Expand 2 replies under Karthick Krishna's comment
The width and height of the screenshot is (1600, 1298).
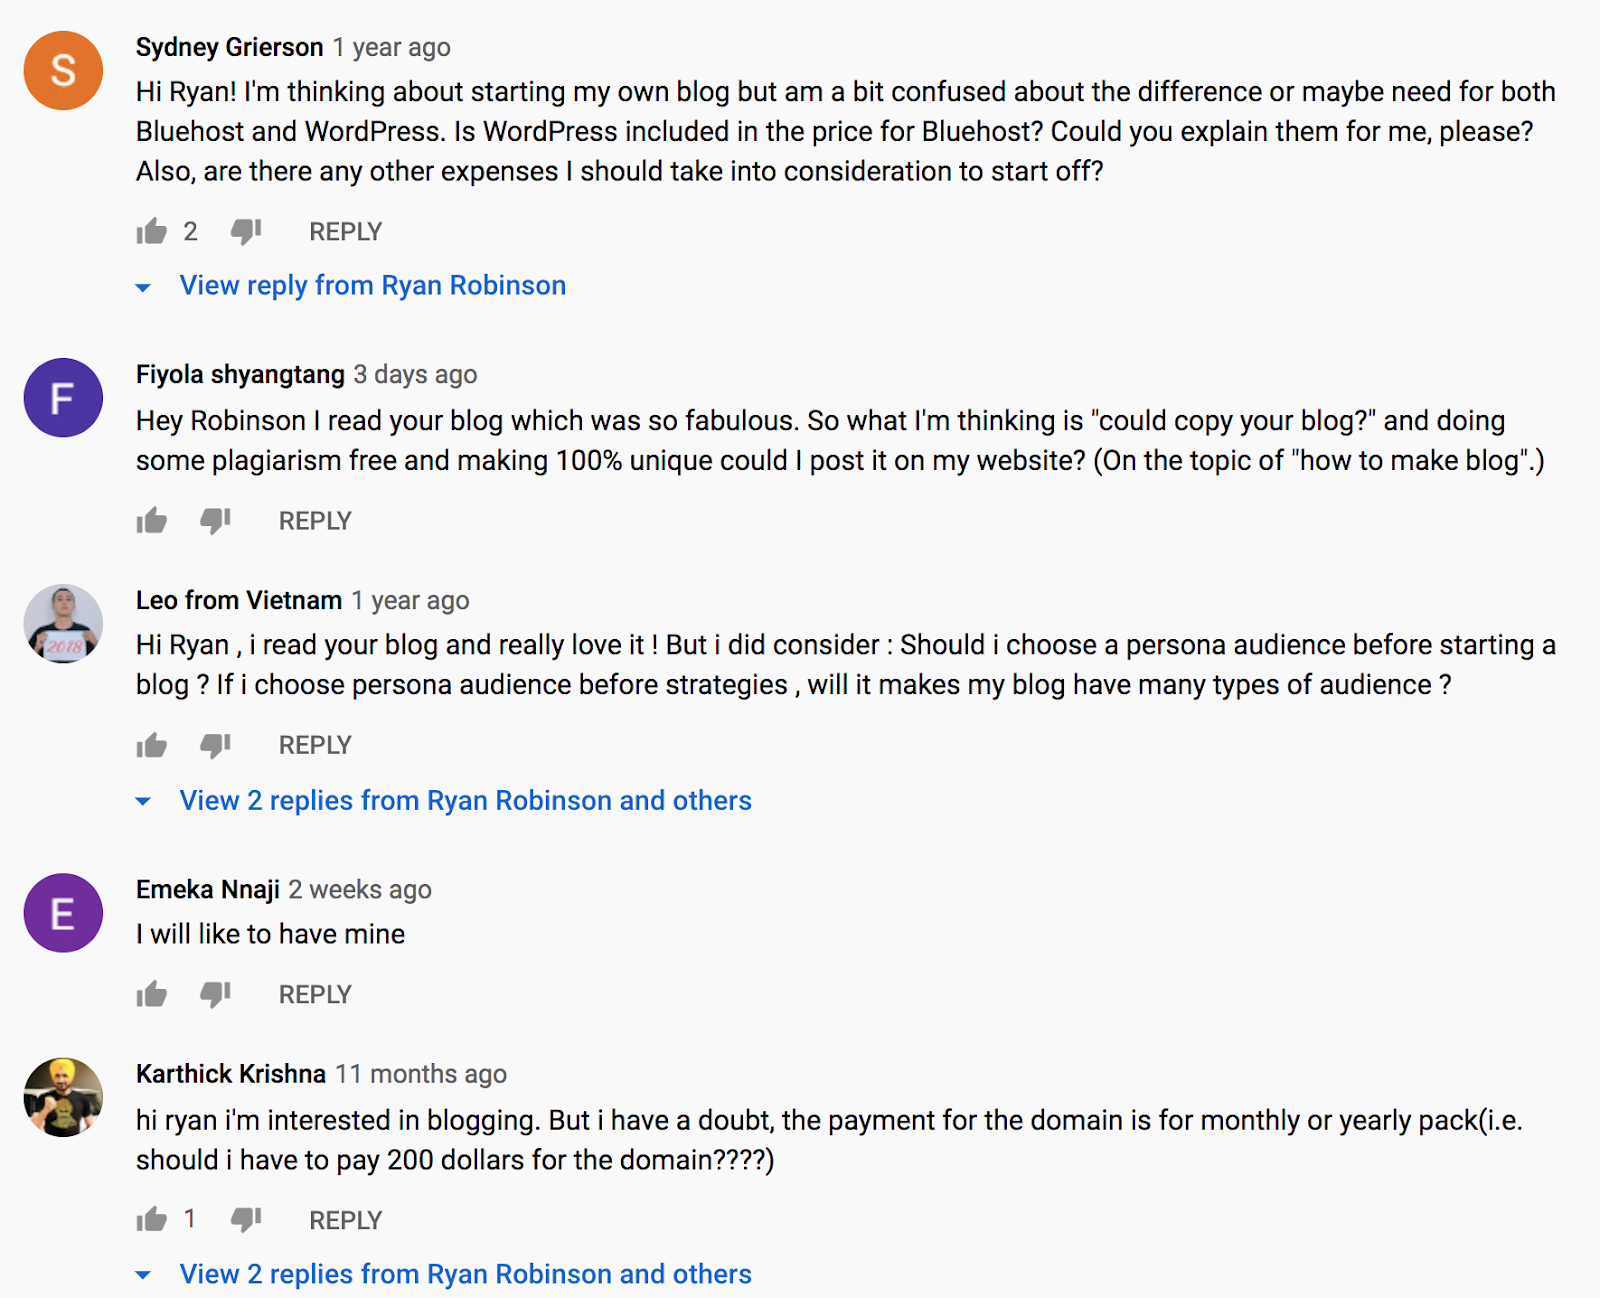(x=464, y=1274)
